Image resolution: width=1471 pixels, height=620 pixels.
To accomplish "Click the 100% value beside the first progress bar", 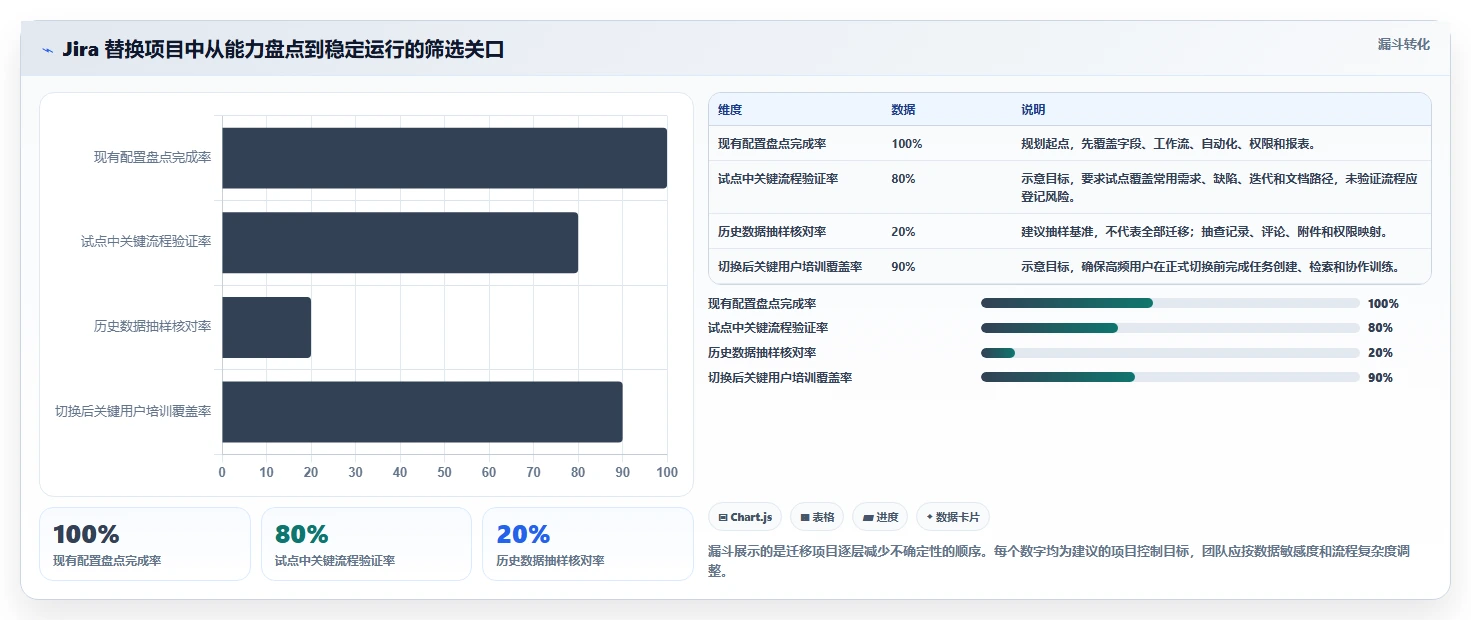I will [x=1383, y=304].
